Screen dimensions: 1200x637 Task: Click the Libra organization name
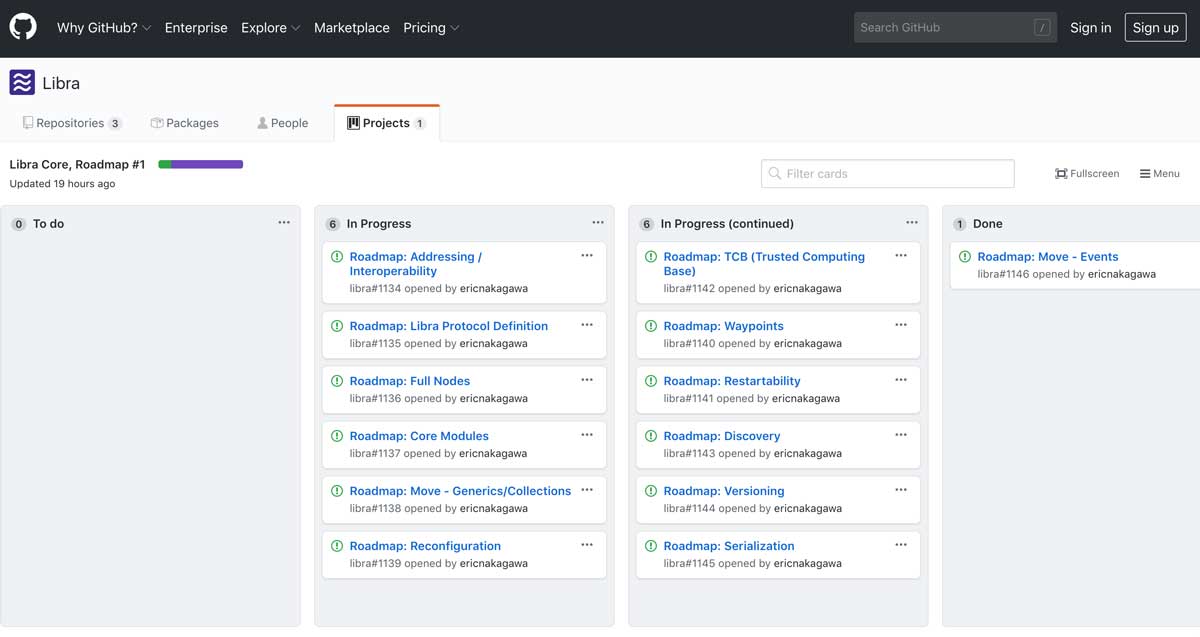pos(61,83)
